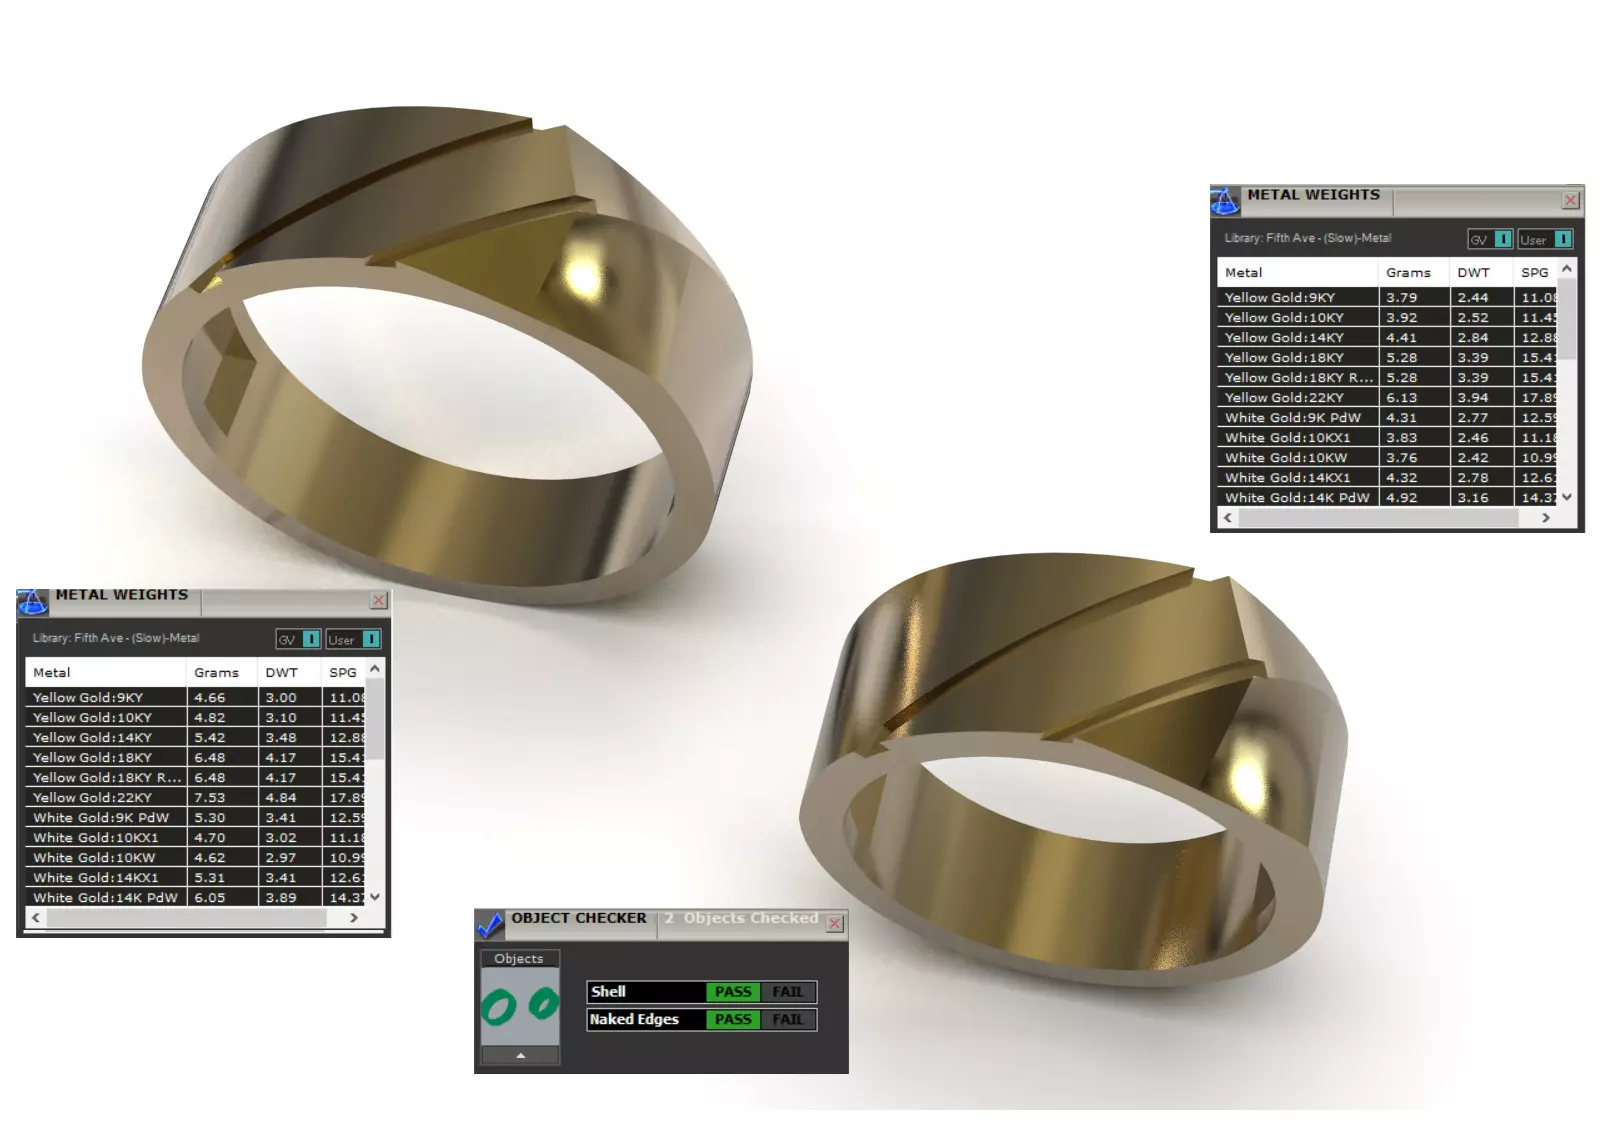Click the Shell PASS indicator
The image size is (1600, 1124).
pyautogui.click(x=733, y=992)
